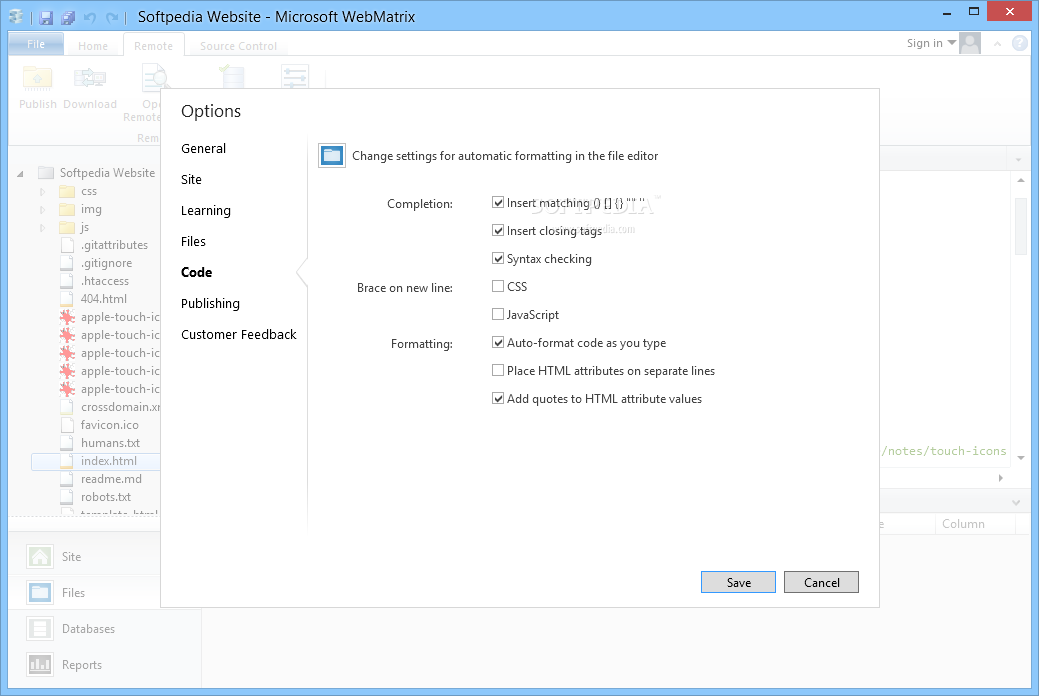Image resolution: width=1039 pixels, height=696 pixels.
Task: Click editor scrollbar up arrow
Action: 1020,180
